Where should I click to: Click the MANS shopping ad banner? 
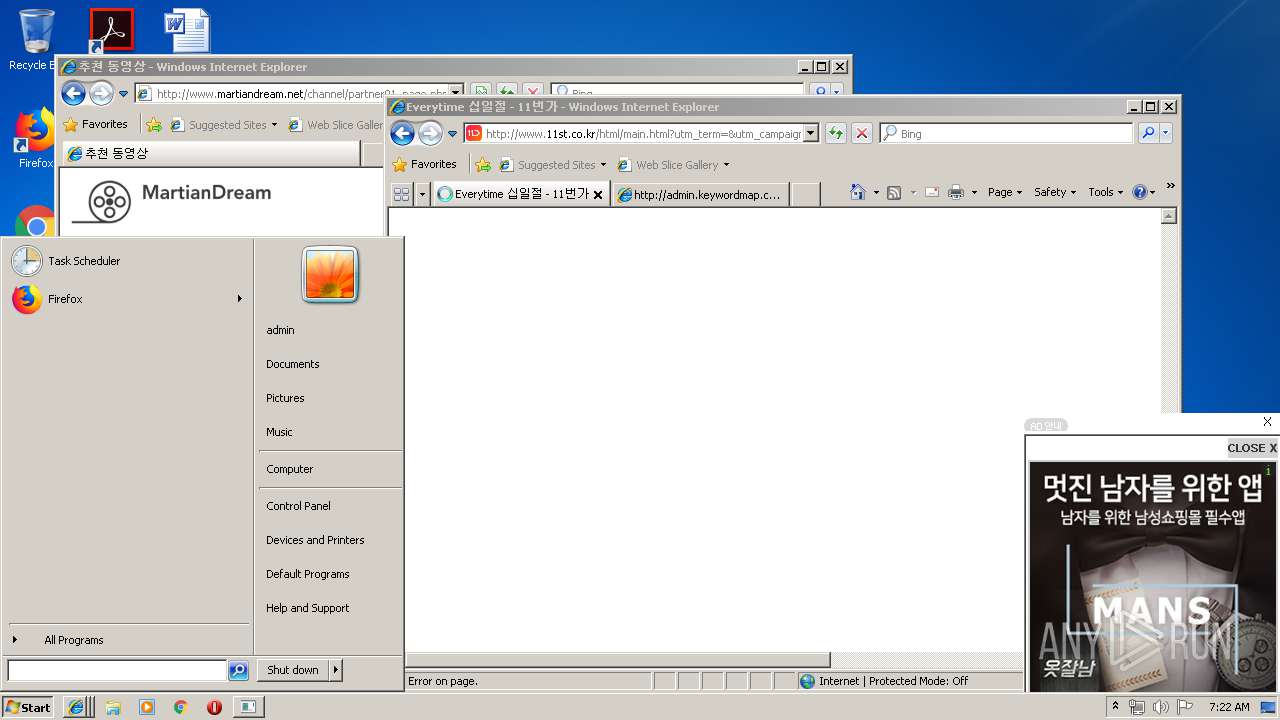point(1153,577)
